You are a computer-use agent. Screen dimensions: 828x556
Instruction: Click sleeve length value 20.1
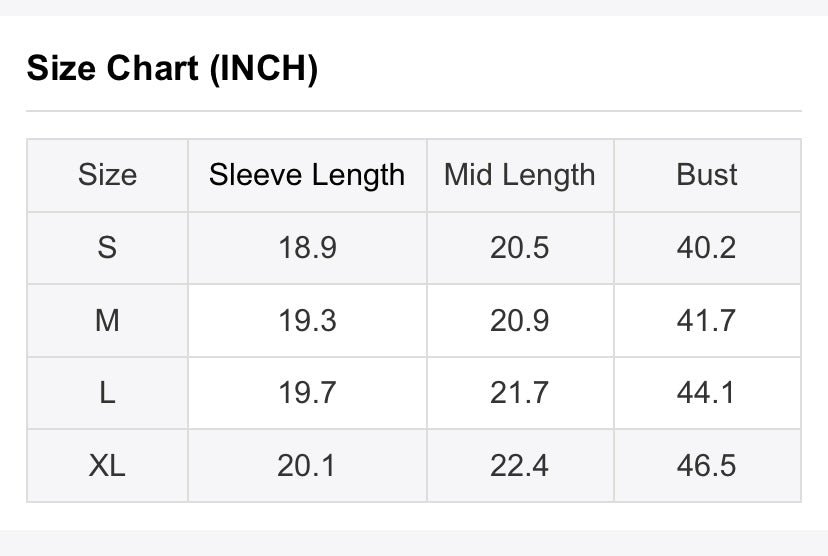[307, 465]
